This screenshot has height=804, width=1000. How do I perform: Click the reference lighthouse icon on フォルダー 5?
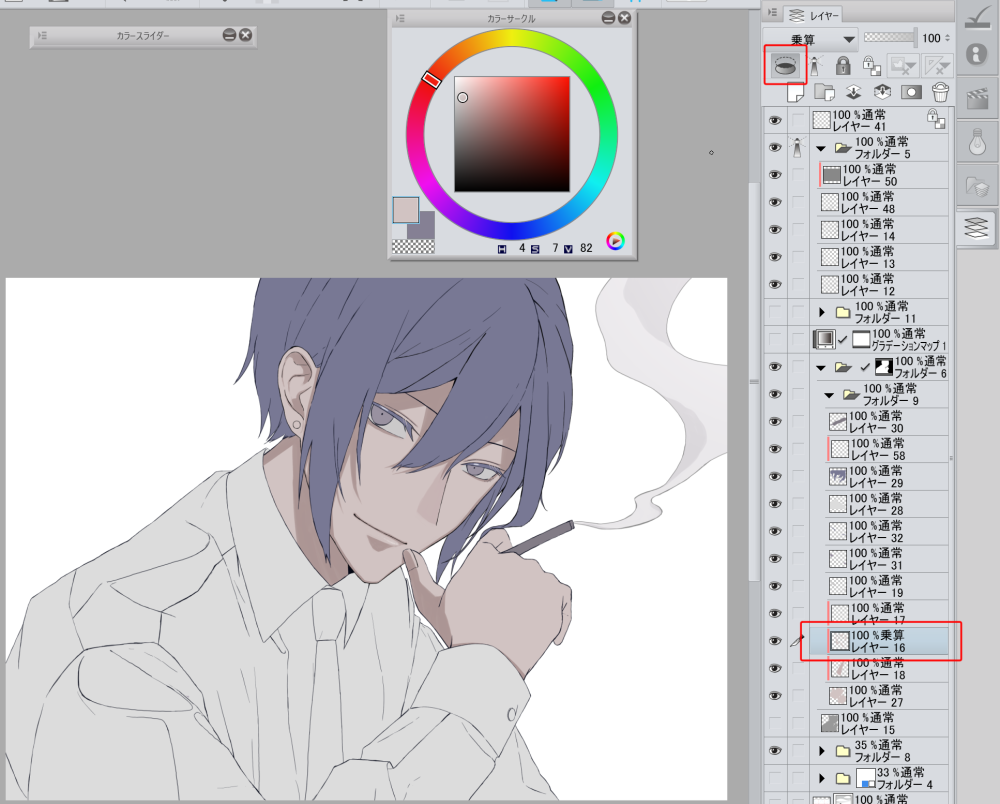coord(797,147)
